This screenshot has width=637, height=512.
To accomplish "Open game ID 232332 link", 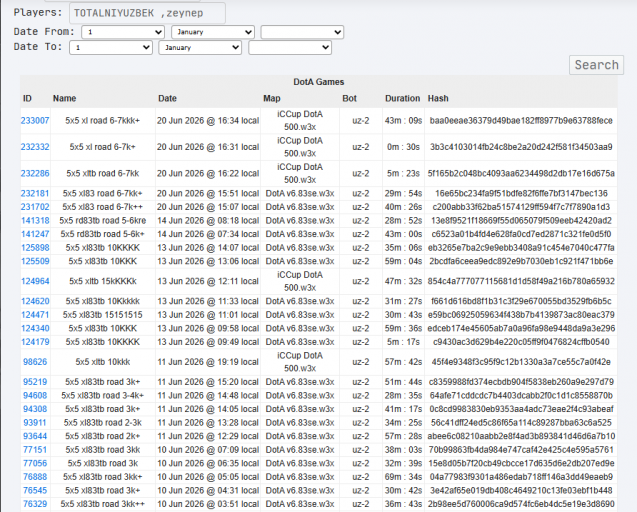I will 35,147.
